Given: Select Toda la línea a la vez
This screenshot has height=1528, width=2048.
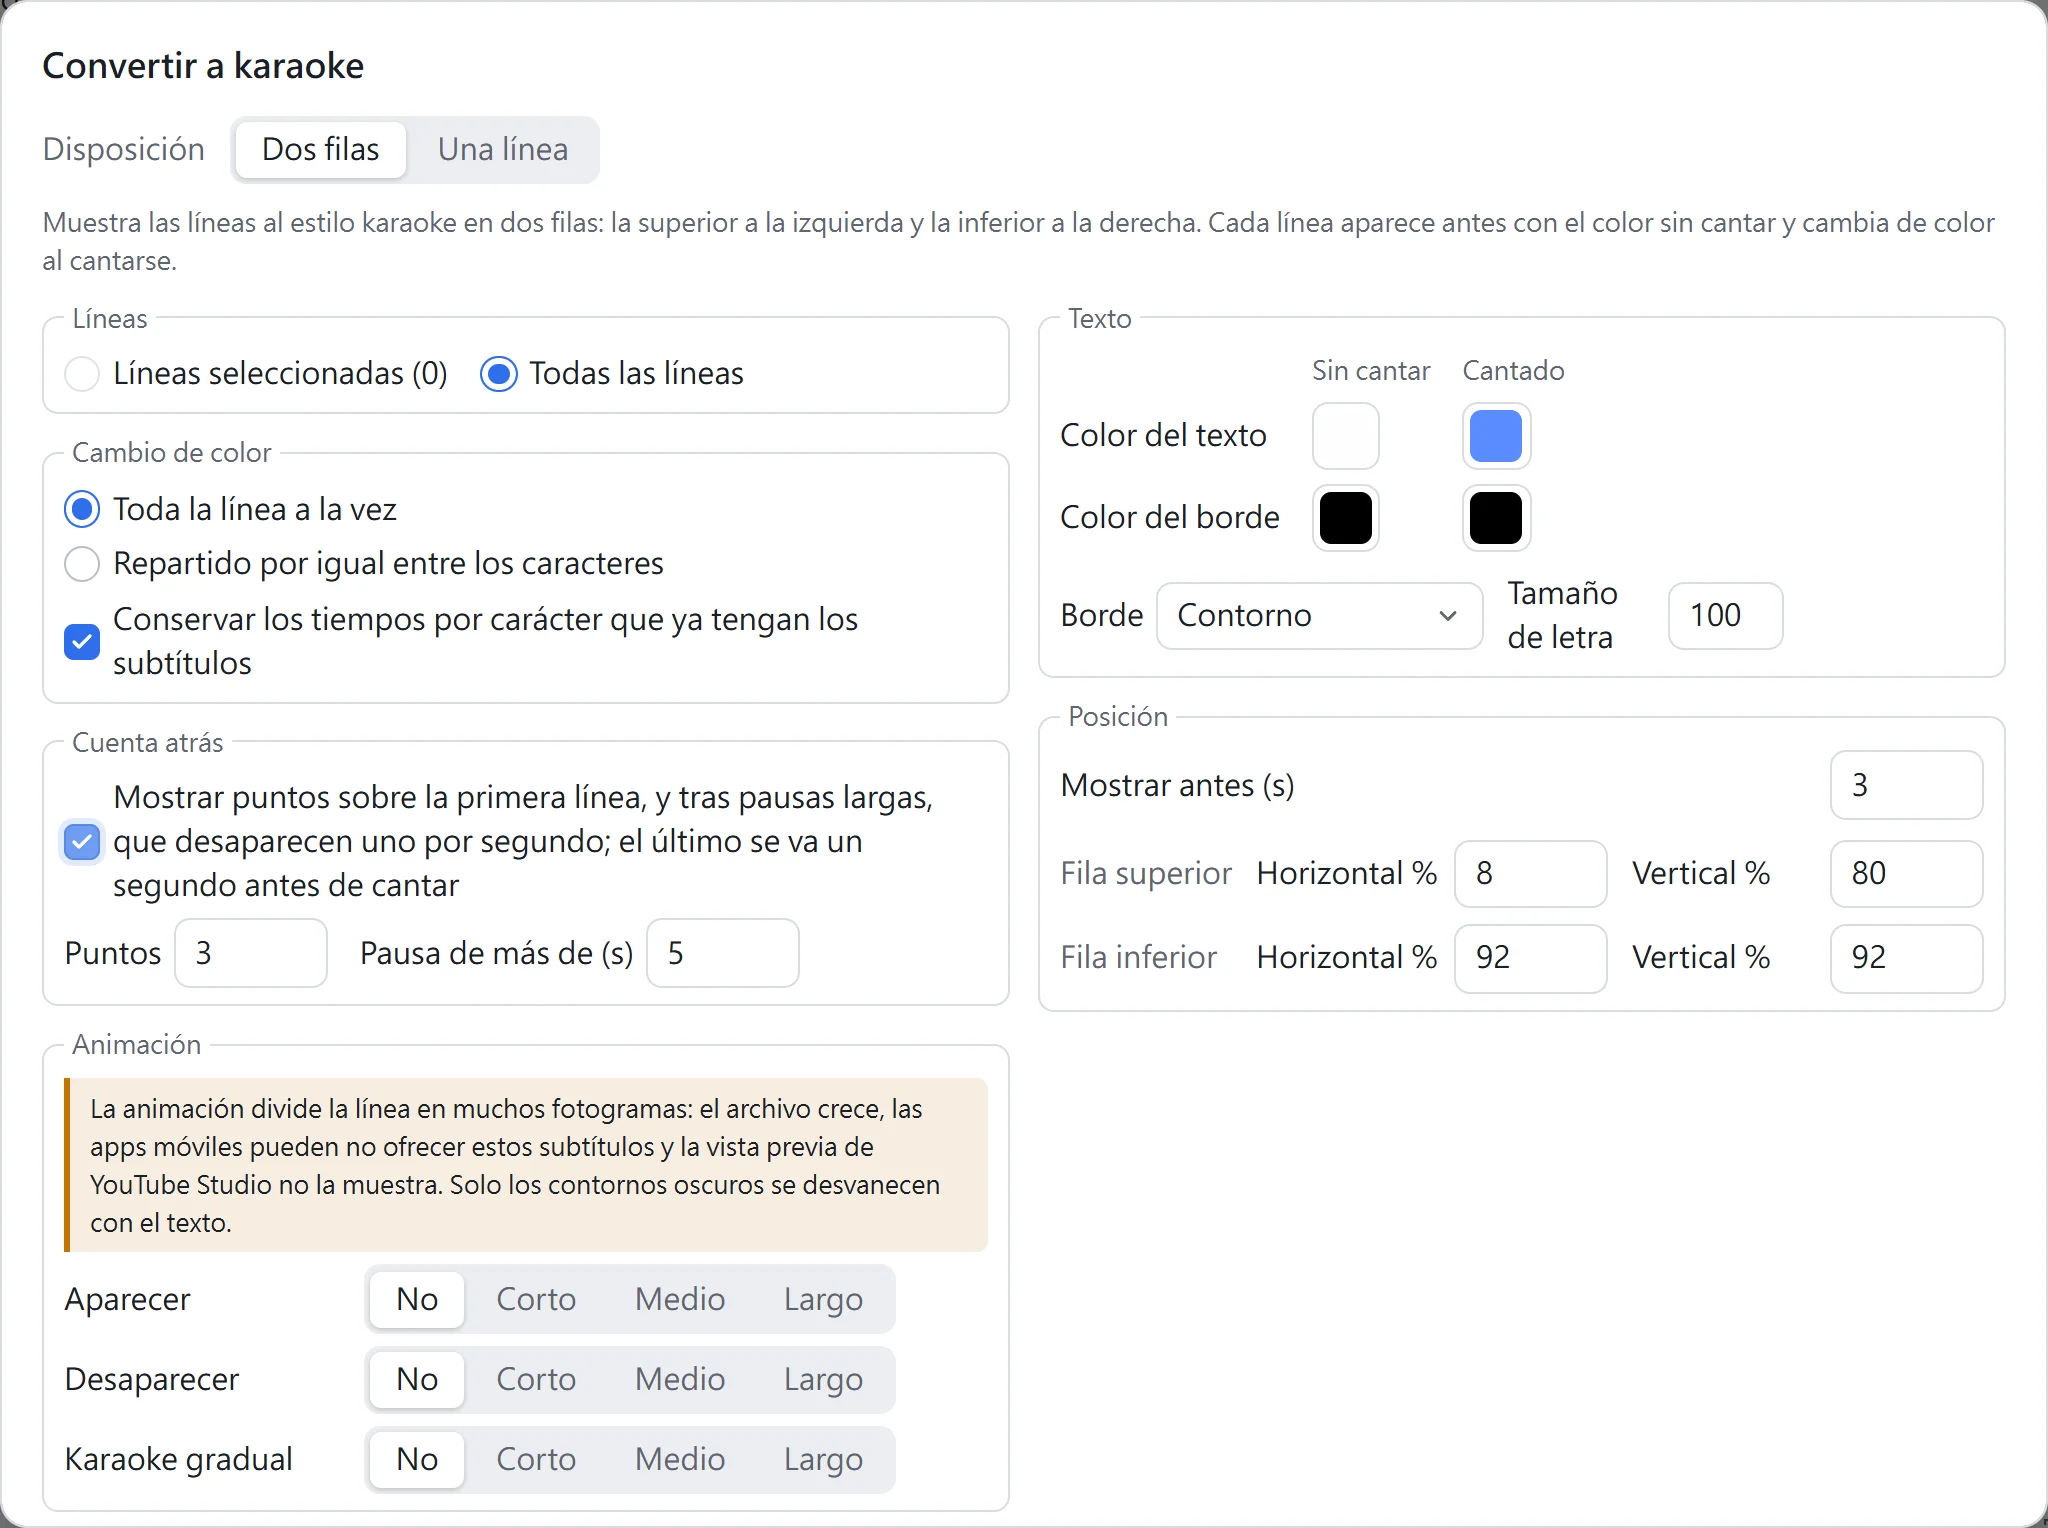Looking at the screenshot, I should click(82, 510).
